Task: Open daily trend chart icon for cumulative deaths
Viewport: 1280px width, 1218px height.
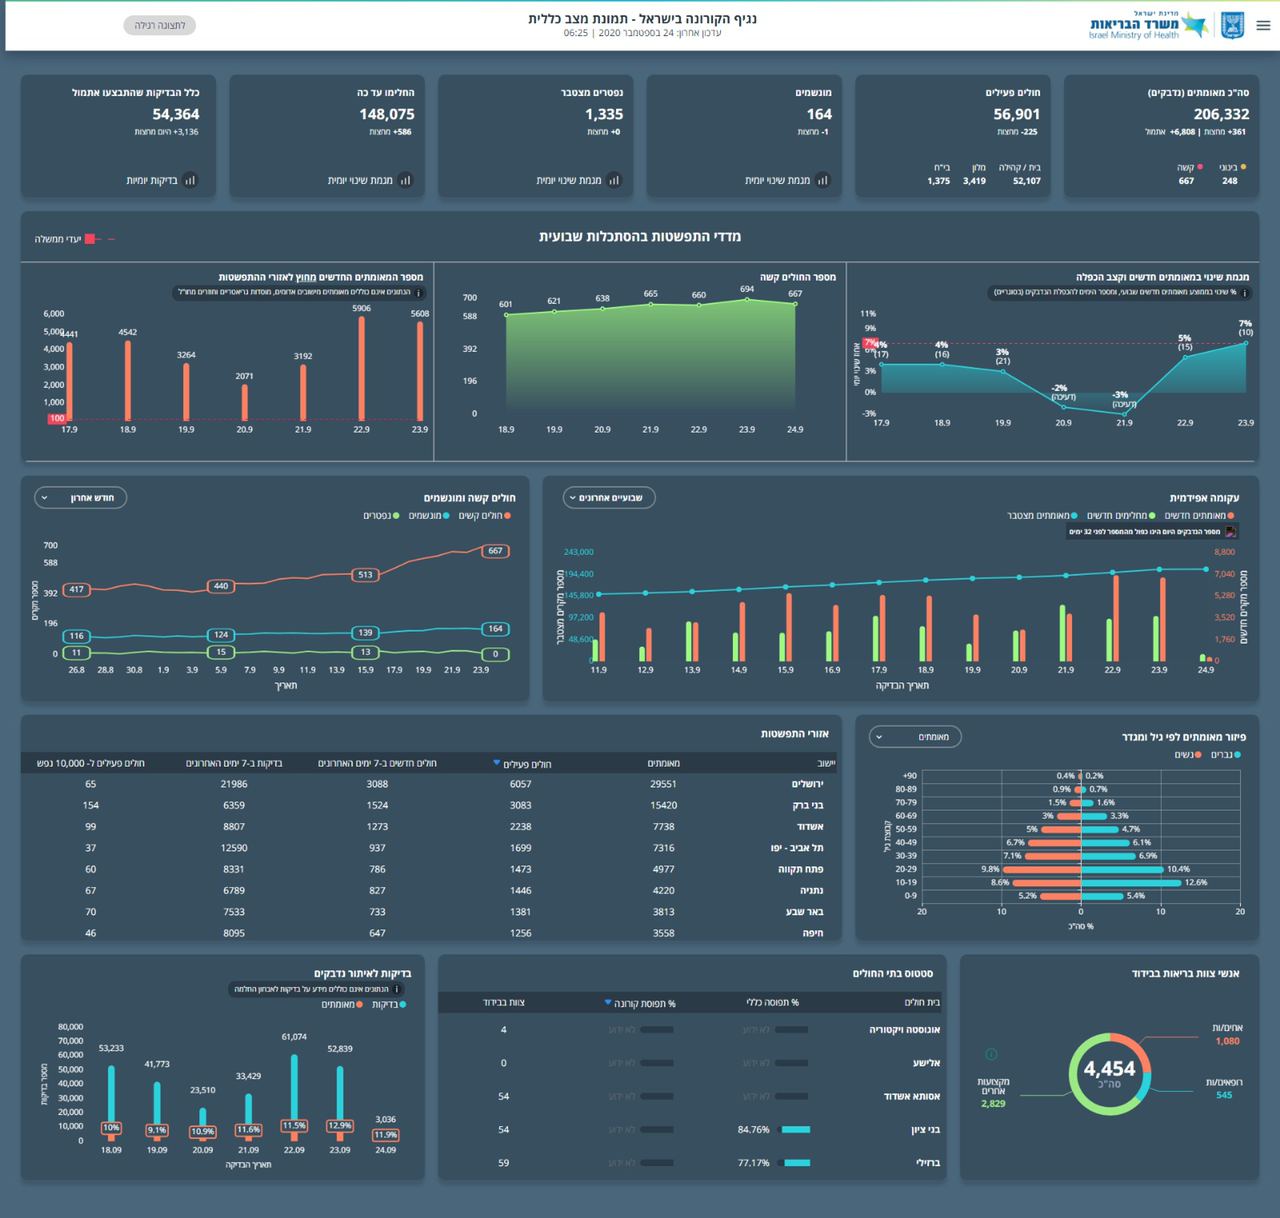Action: click(x=614, y=181)
